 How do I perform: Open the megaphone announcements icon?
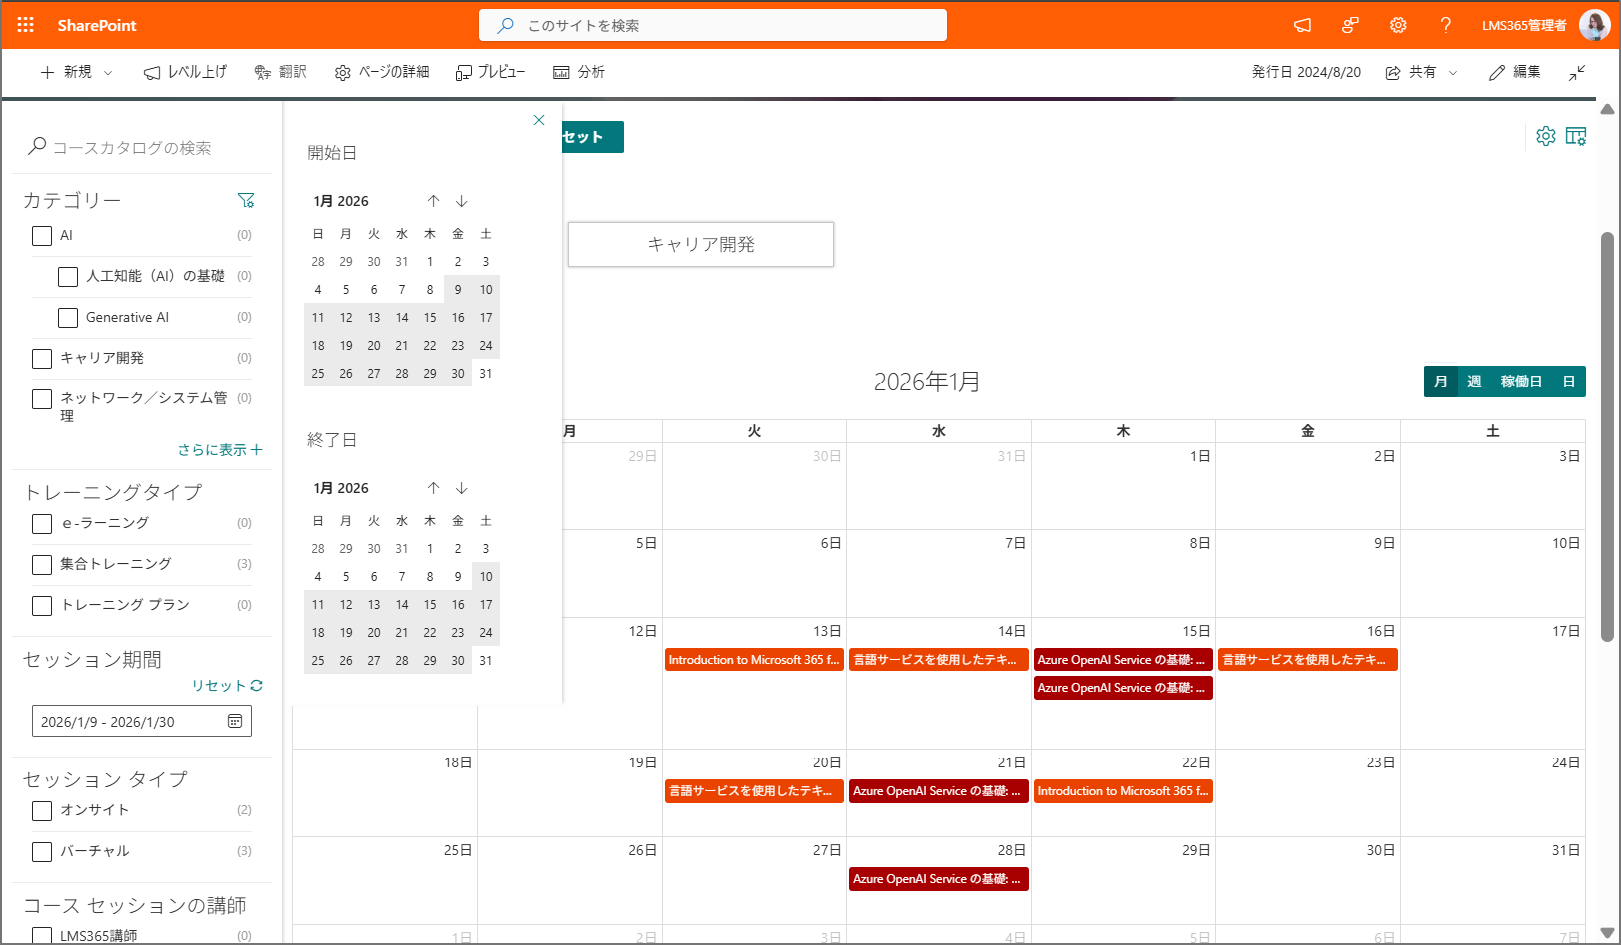click(1302, 25)
